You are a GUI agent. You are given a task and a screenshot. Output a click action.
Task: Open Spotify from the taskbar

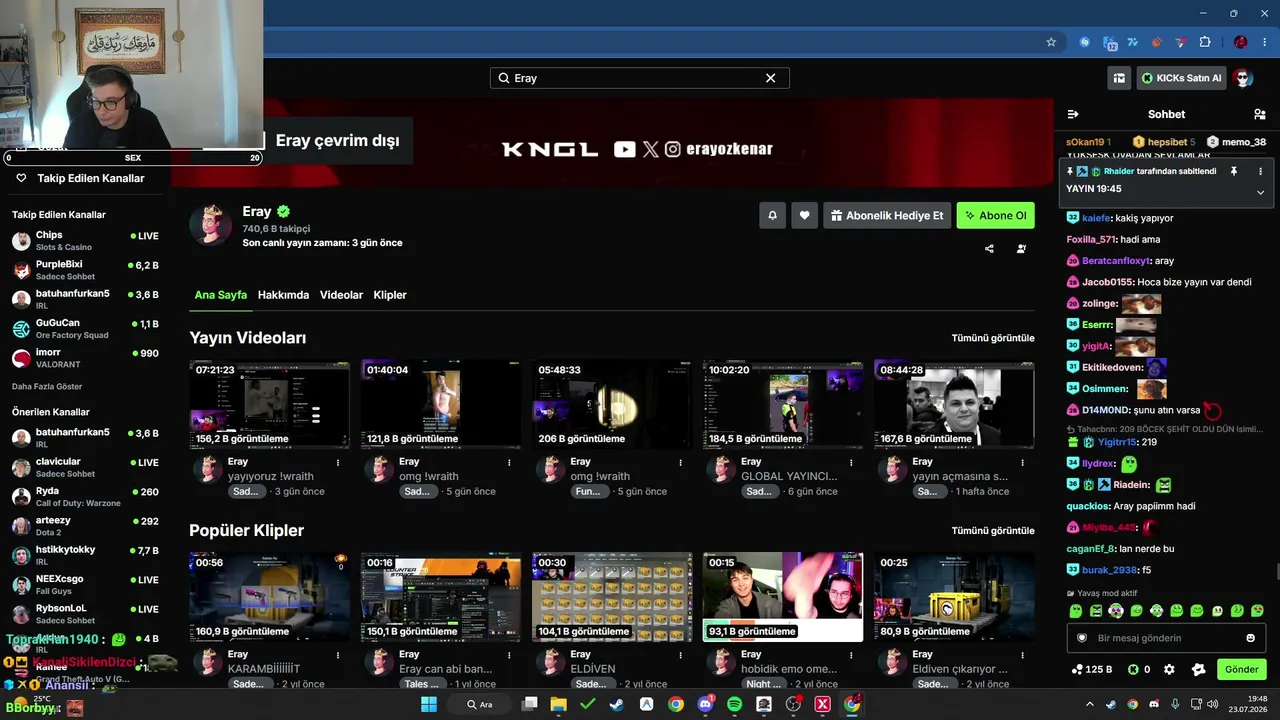pyautogui.click(x=735, y=704)
